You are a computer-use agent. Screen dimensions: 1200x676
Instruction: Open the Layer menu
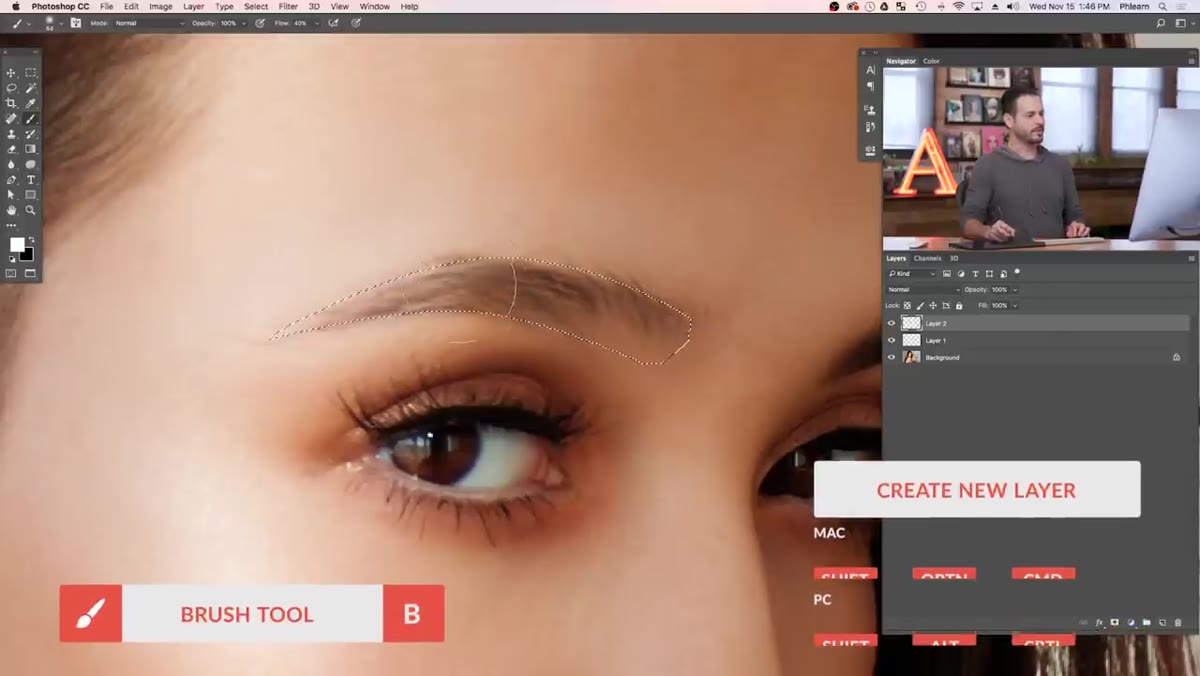click(194, 6)
